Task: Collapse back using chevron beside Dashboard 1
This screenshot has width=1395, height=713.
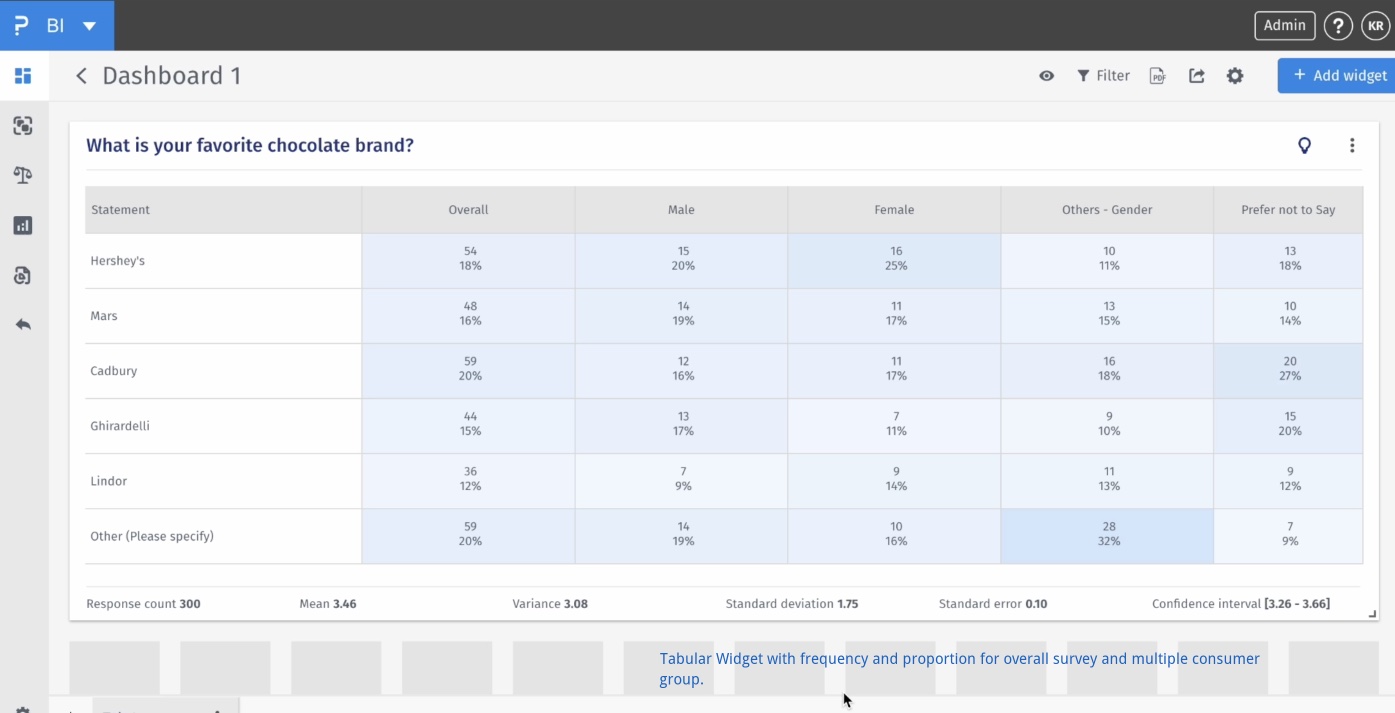Action: 81,75
